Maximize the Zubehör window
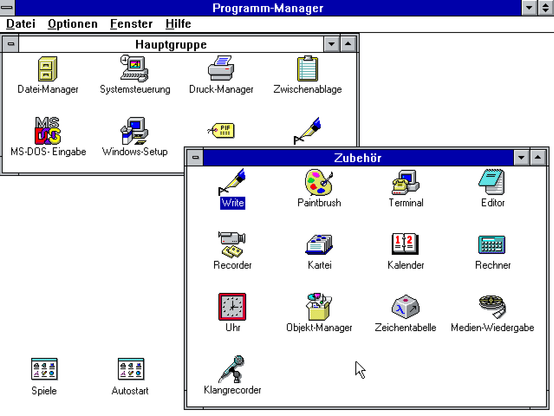554x416 pixels. click(538, 157)
